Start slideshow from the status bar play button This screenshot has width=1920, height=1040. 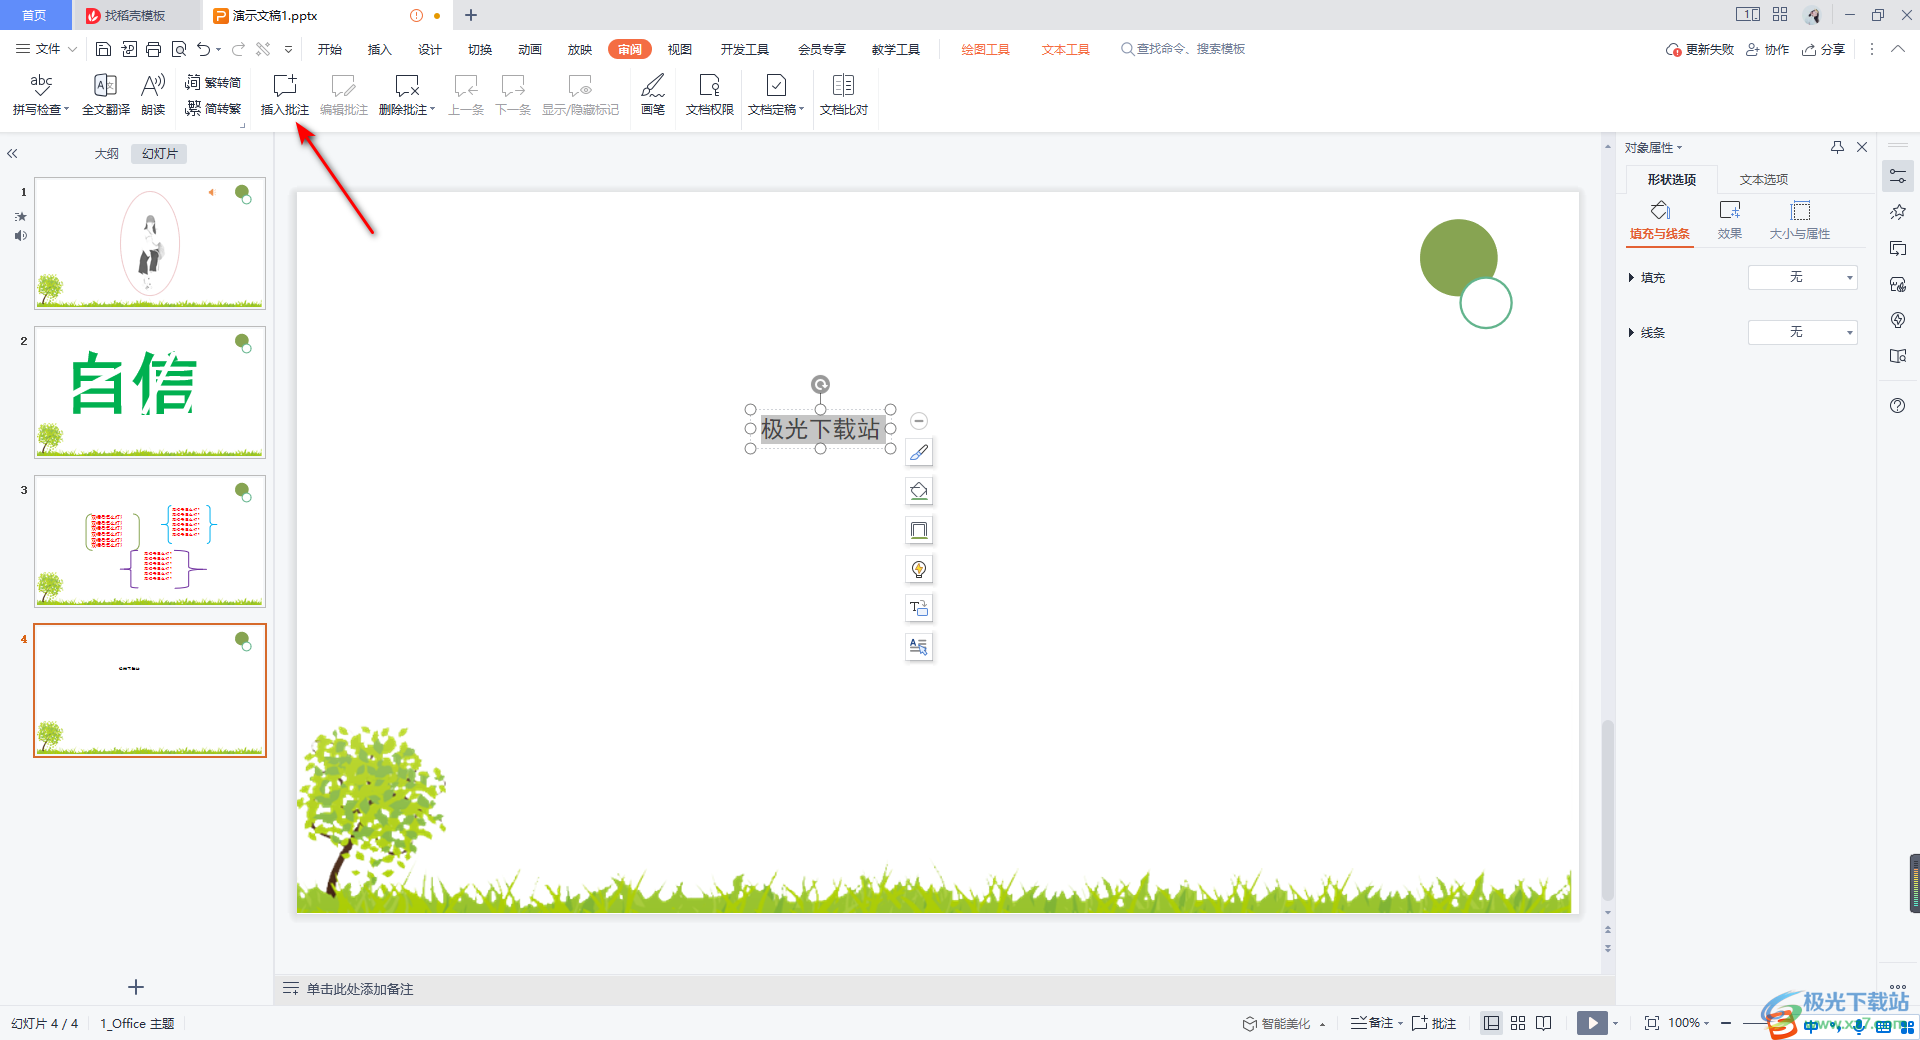(x=1592, y=1023)
